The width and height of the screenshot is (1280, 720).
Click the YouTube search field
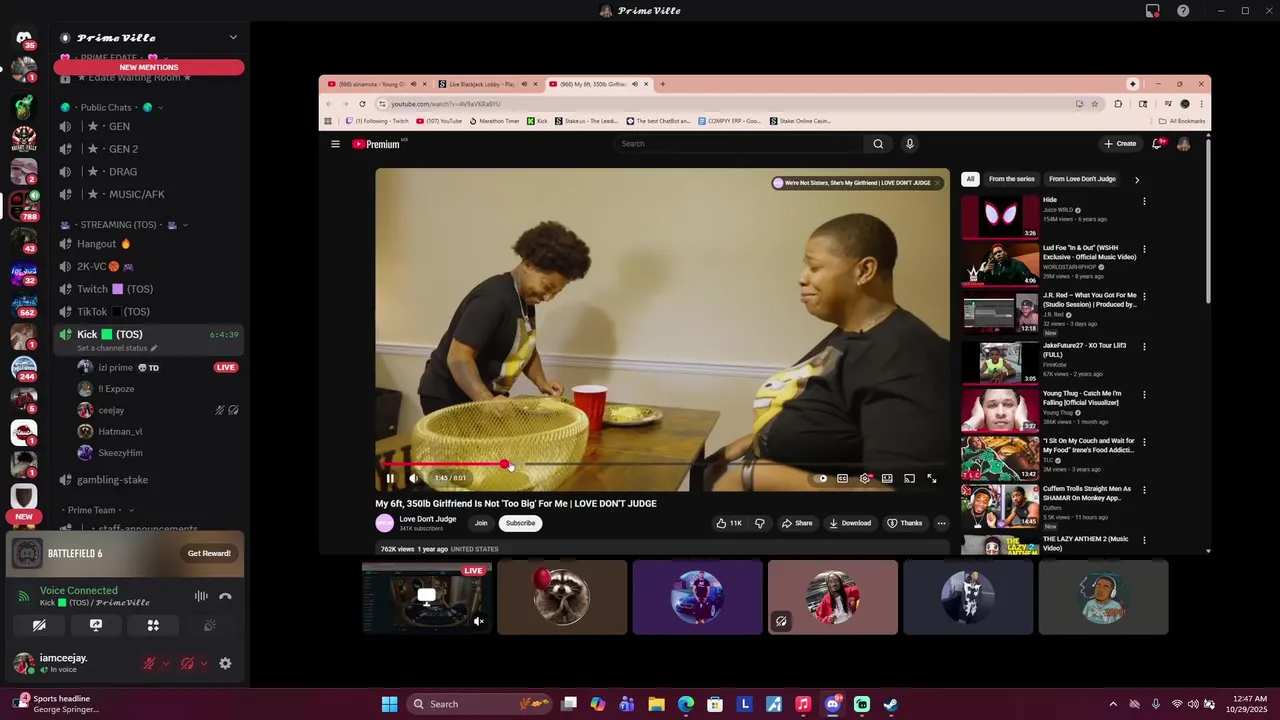point(738,144)
